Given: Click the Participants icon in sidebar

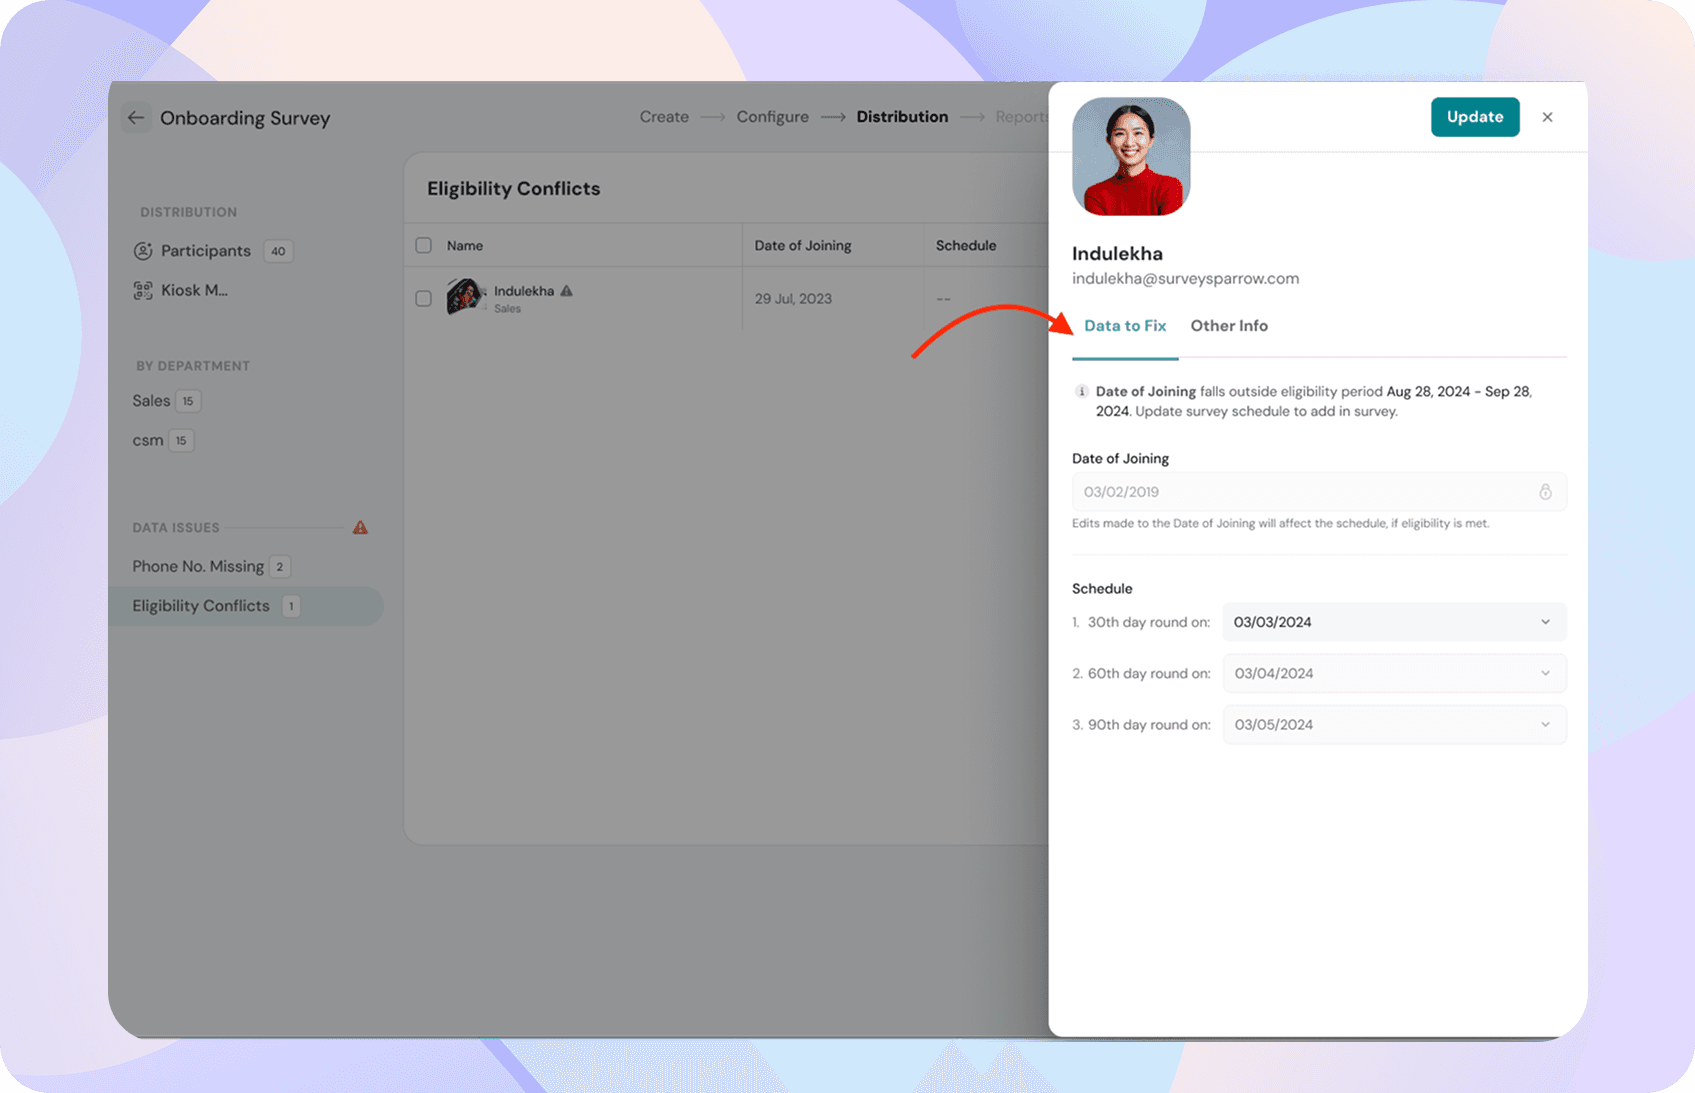Looking at the screenshot, I should (x=143, y=251).
